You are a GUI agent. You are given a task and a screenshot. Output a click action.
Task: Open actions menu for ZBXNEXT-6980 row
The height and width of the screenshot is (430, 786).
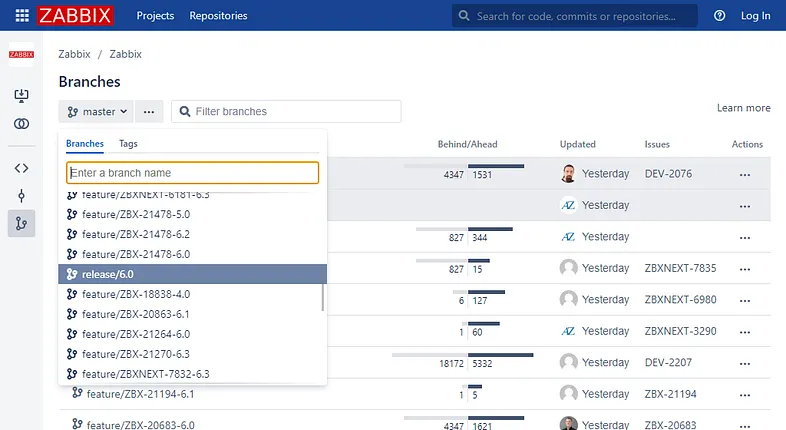click(x=745, y=301)
